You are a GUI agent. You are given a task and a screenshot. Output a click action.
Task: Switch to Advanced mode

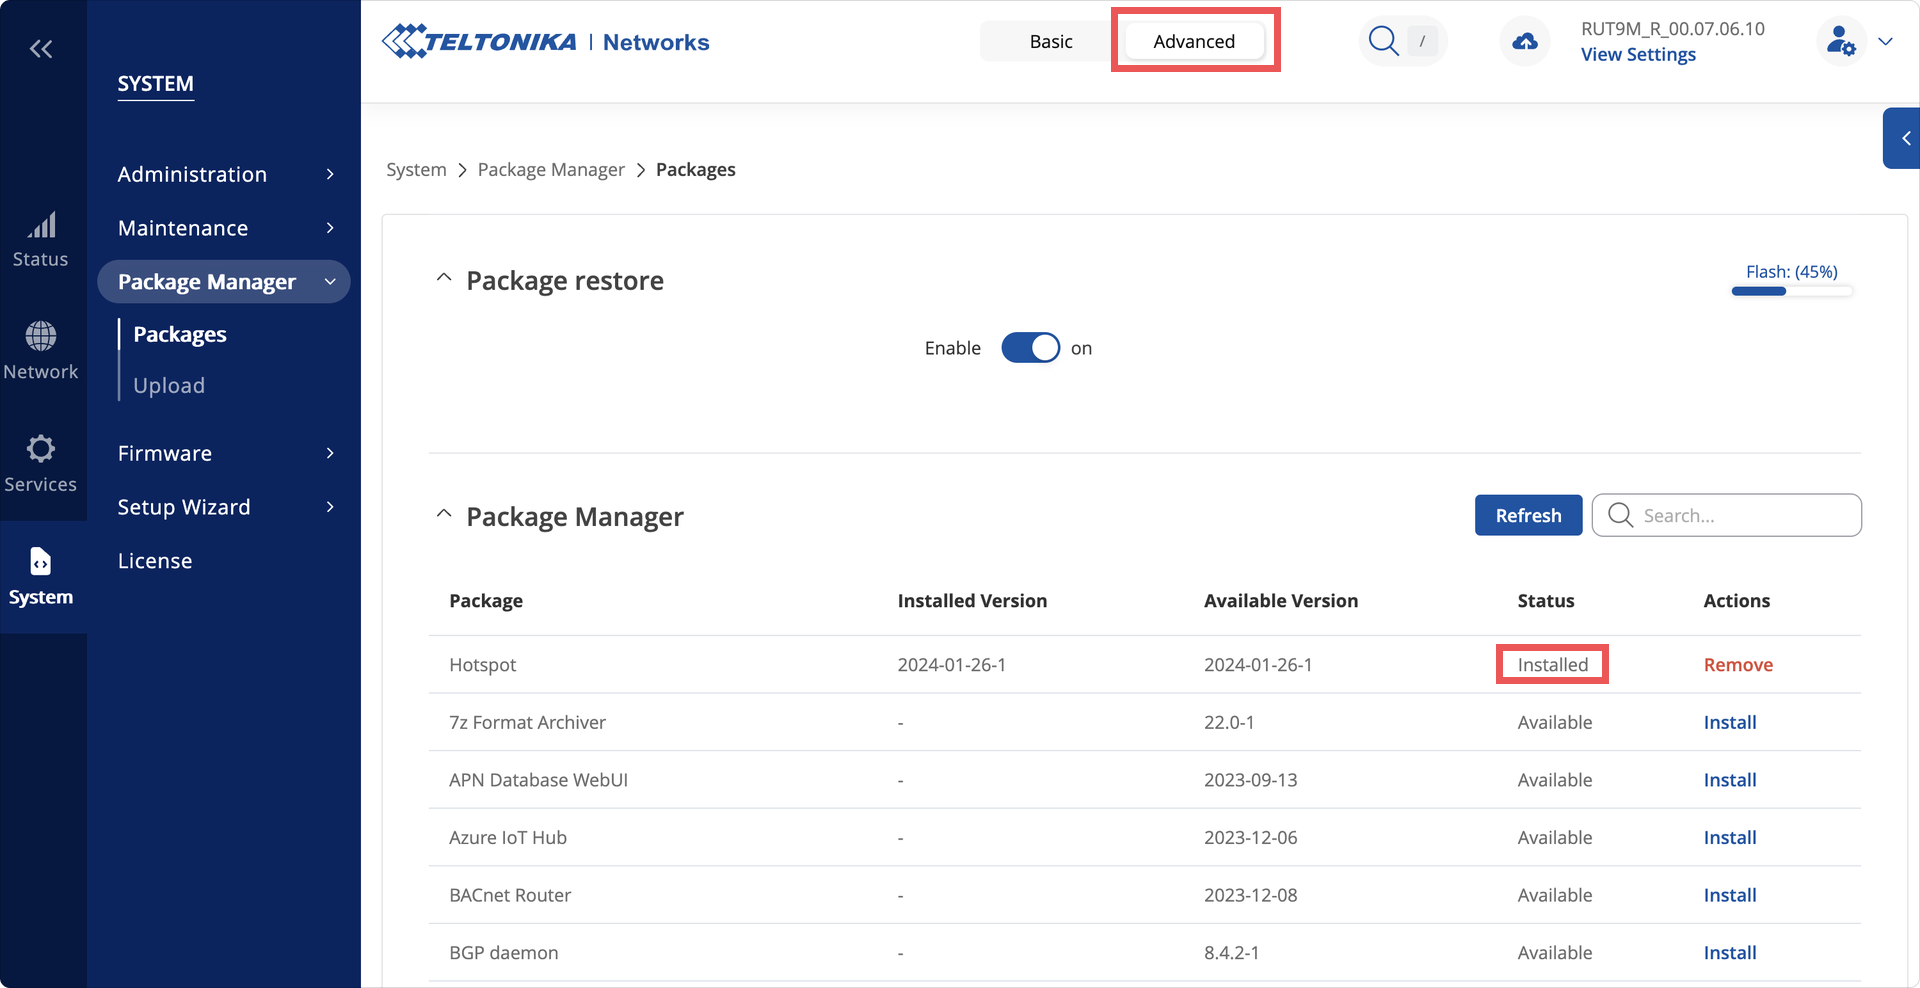click(1194, 42)
